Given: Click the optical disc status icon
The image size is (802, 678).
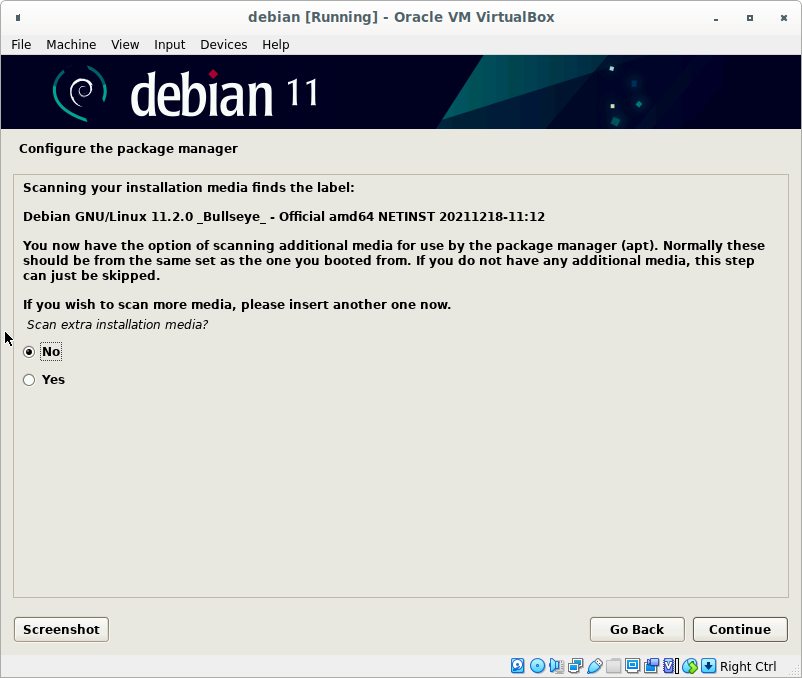Looking at the screenshot, I should (x=537, y=666).
